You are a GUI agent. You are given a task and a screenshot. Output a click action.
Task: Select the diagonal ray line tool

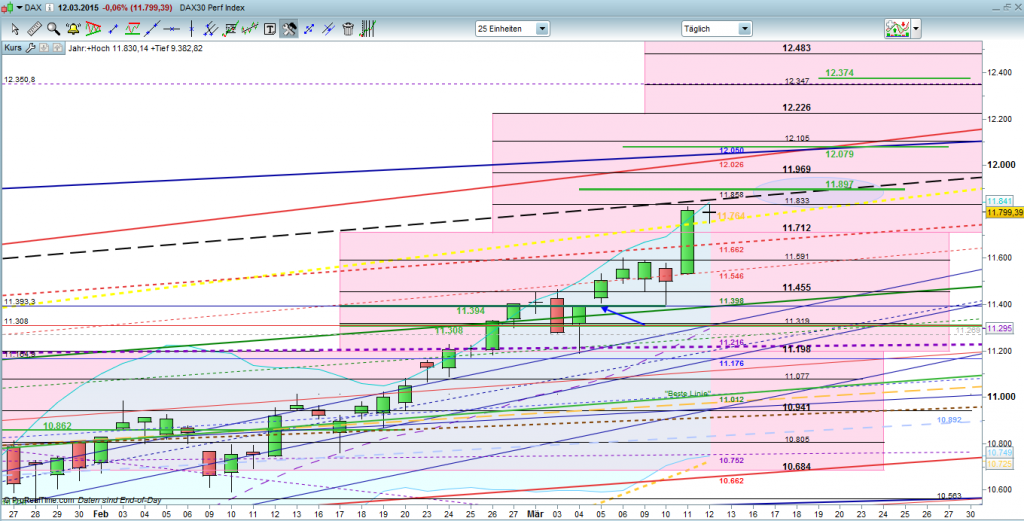click(x=152, y=29)
